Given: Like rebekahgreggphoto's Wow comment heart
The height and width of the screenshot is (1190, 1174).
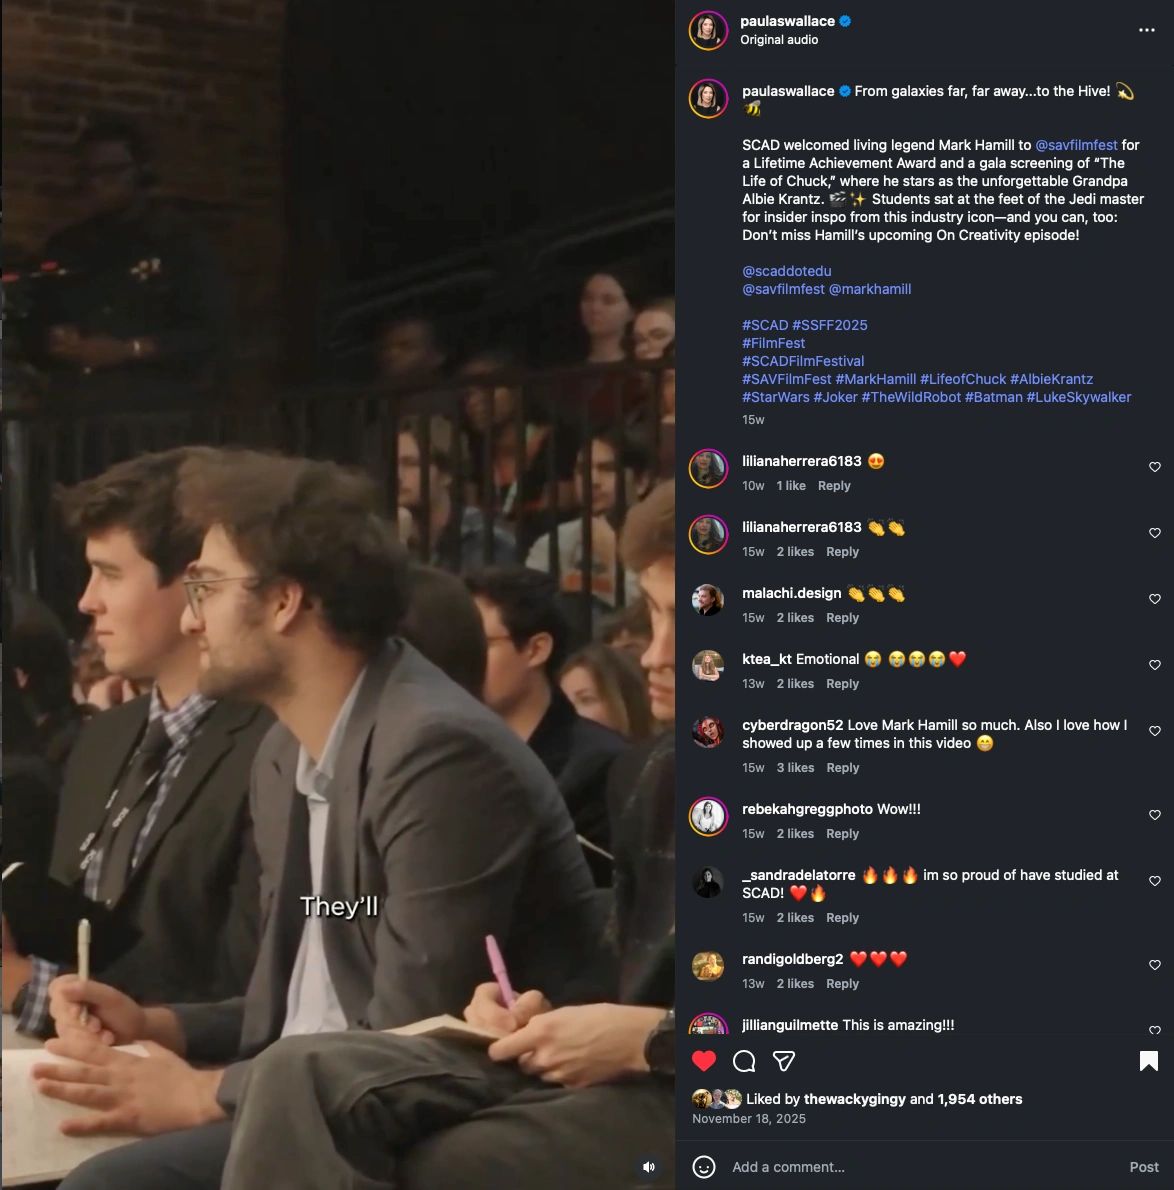Looking at the screenshot, I should tap(1154, 815).
